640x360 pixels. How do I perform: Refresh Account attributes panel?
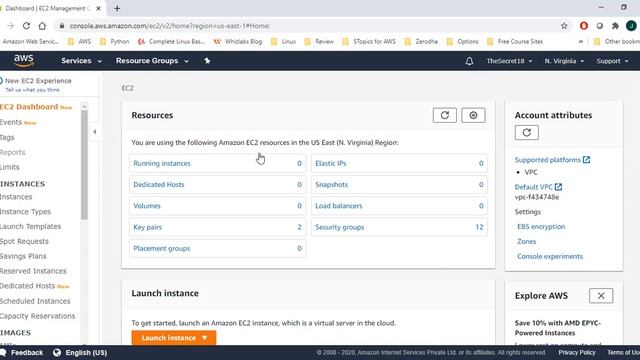[x=527, y=132]
